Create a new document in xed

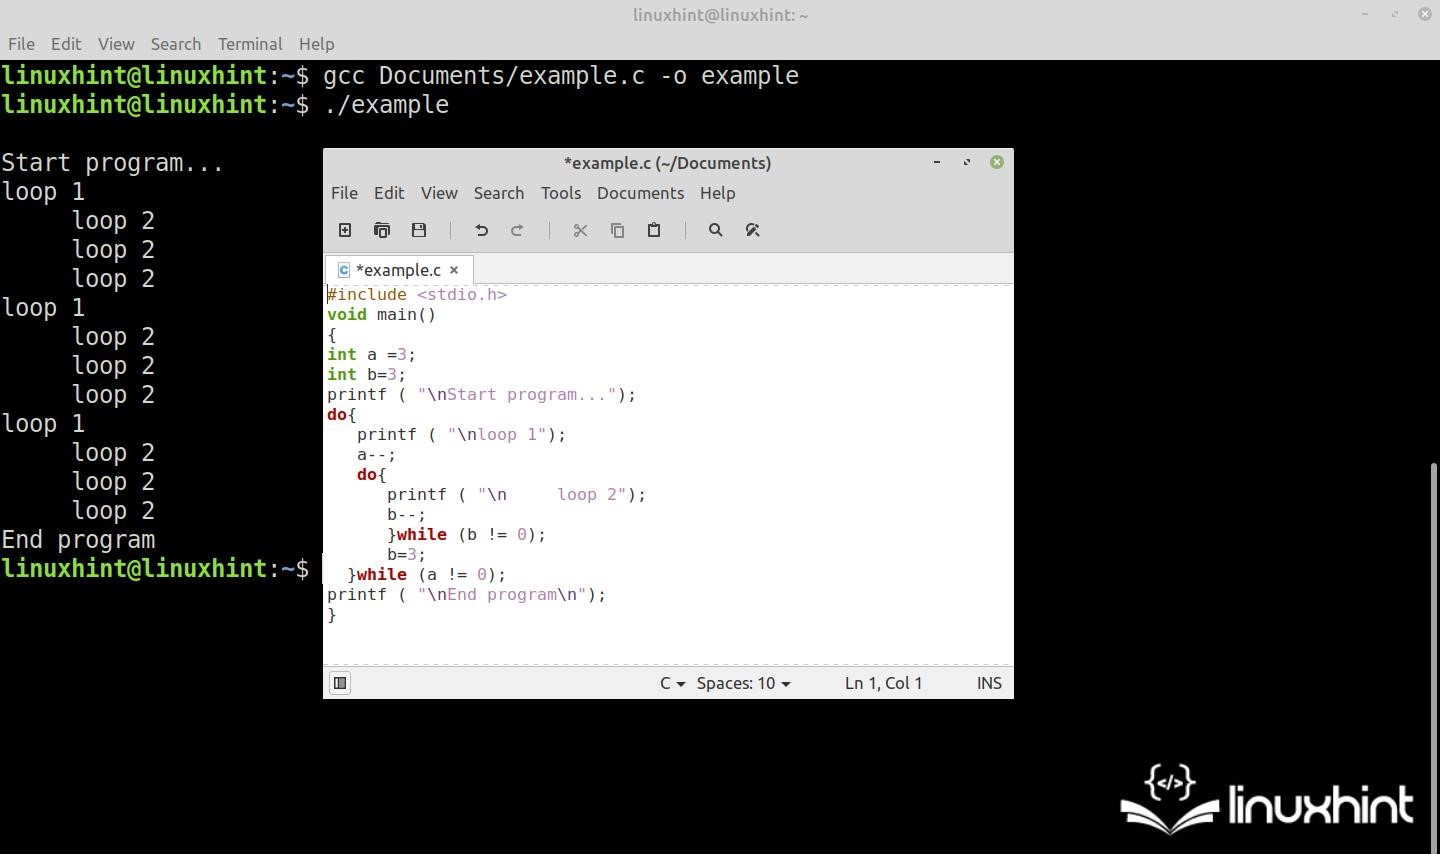tap(344, 230)
